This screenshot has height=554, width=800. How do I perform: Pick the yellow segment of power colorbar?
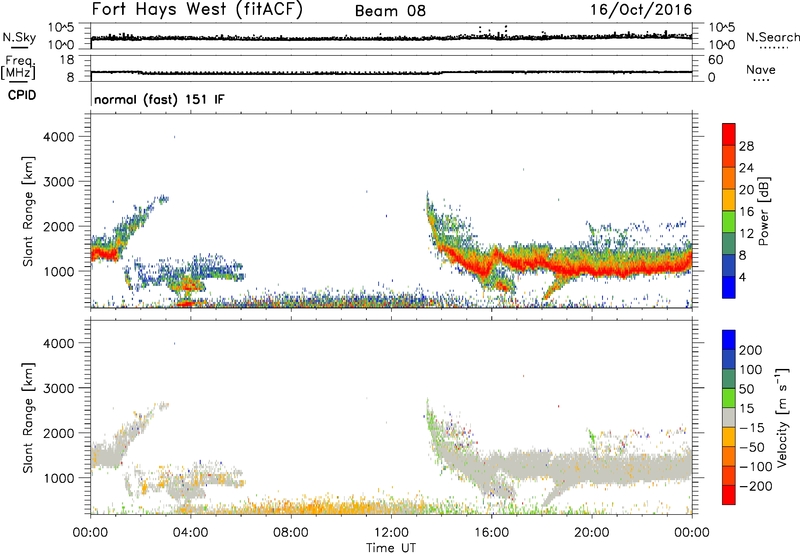[x=729, y=199]
